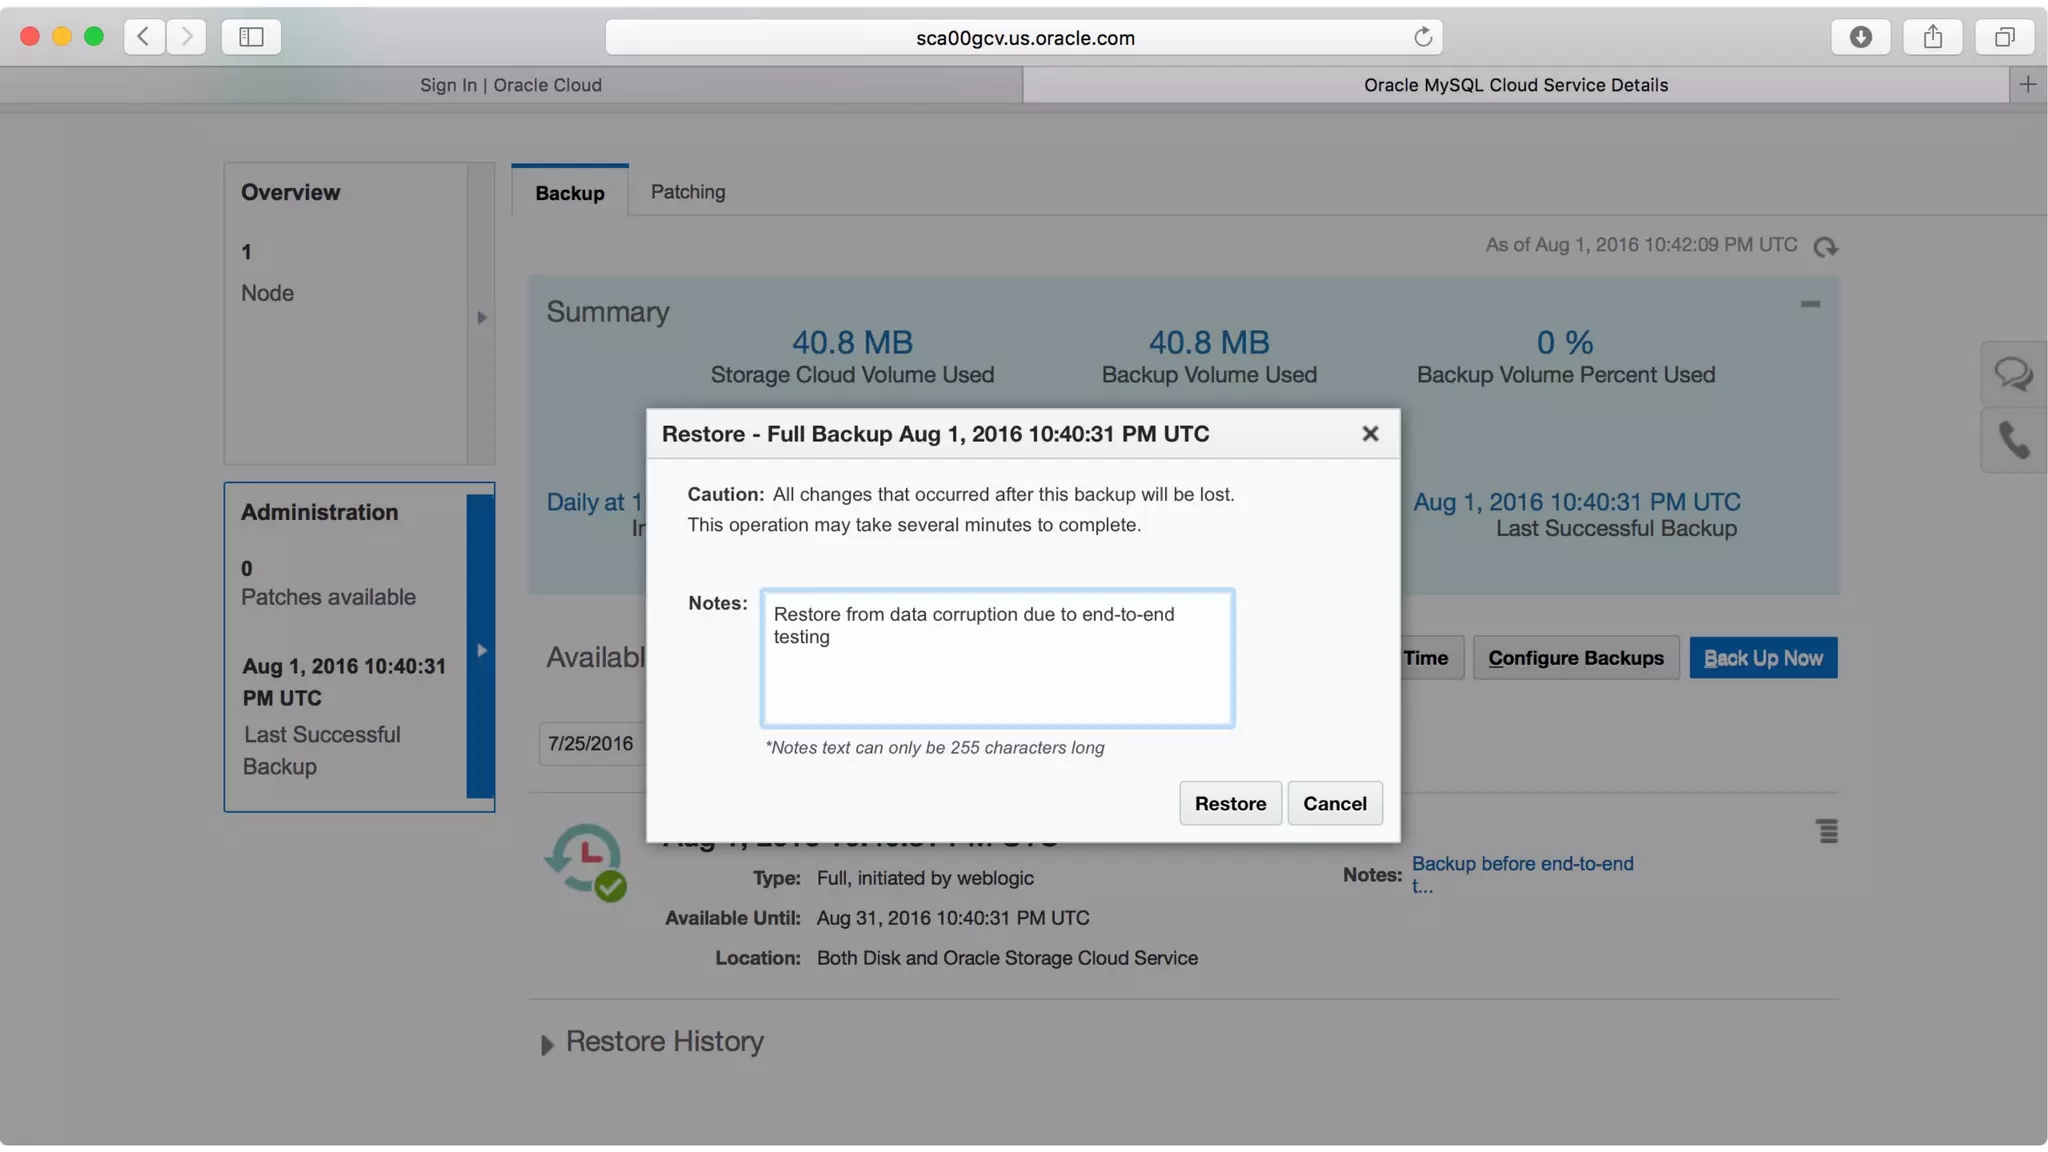Click the phone contact icon

click(2013, 440)
